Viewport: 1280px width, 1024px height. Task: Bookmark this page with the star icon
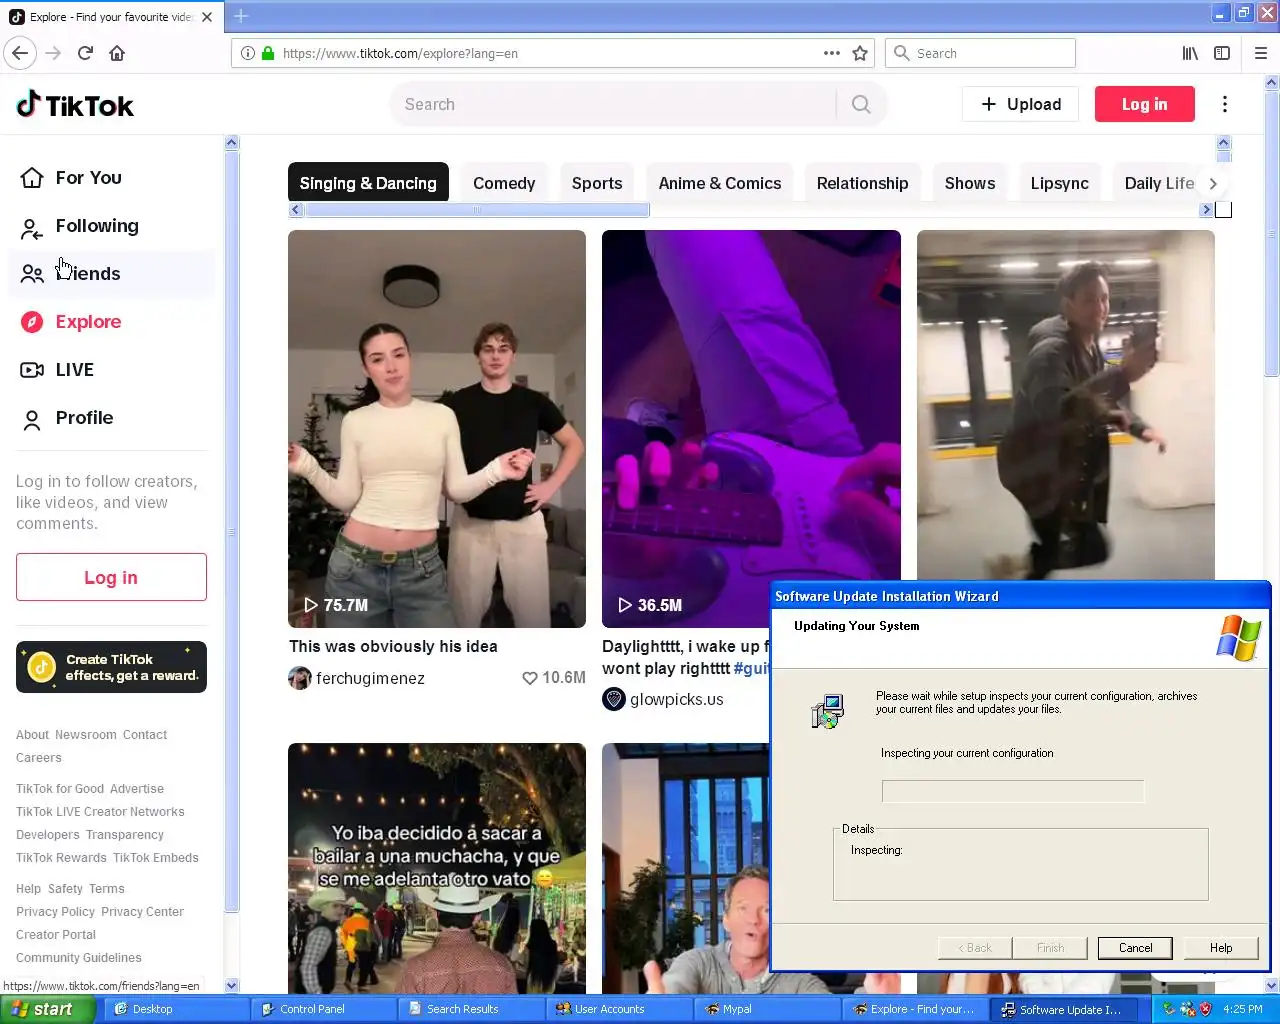click(860, 53)
